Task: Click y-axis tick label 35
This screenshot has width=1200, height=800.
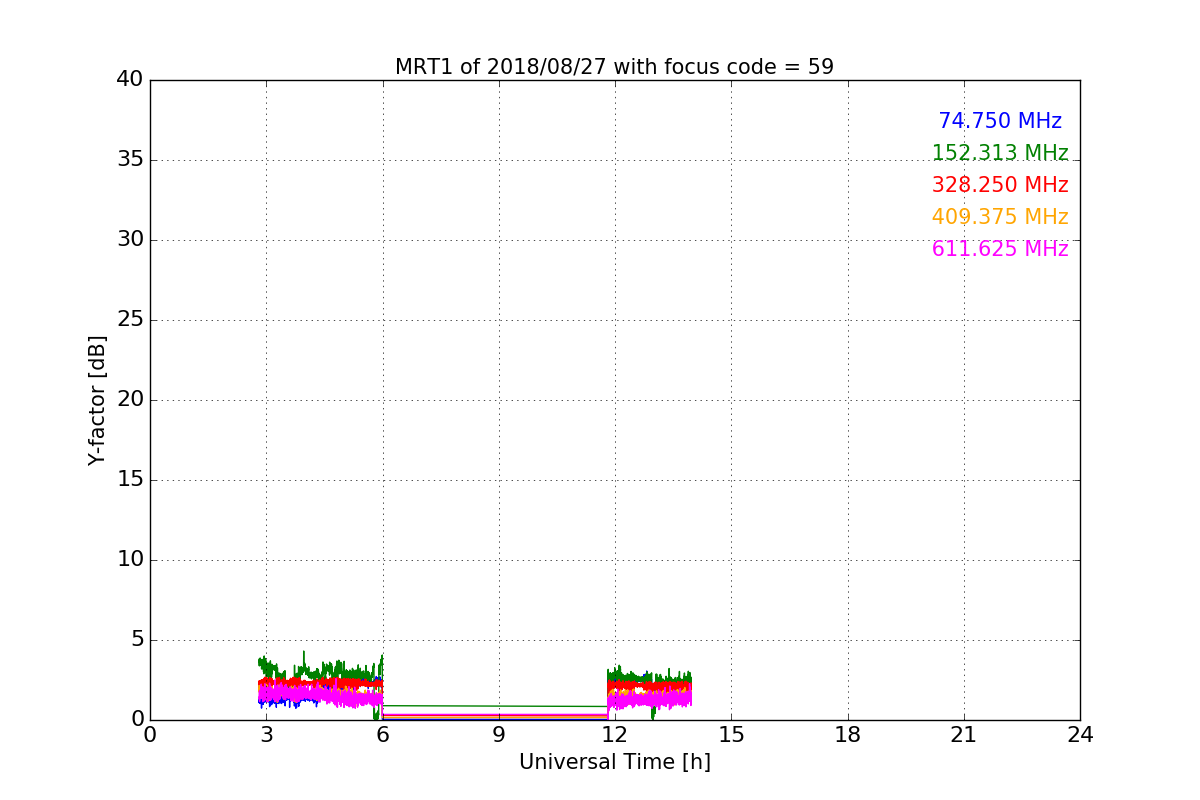Action: coord(130,160)
